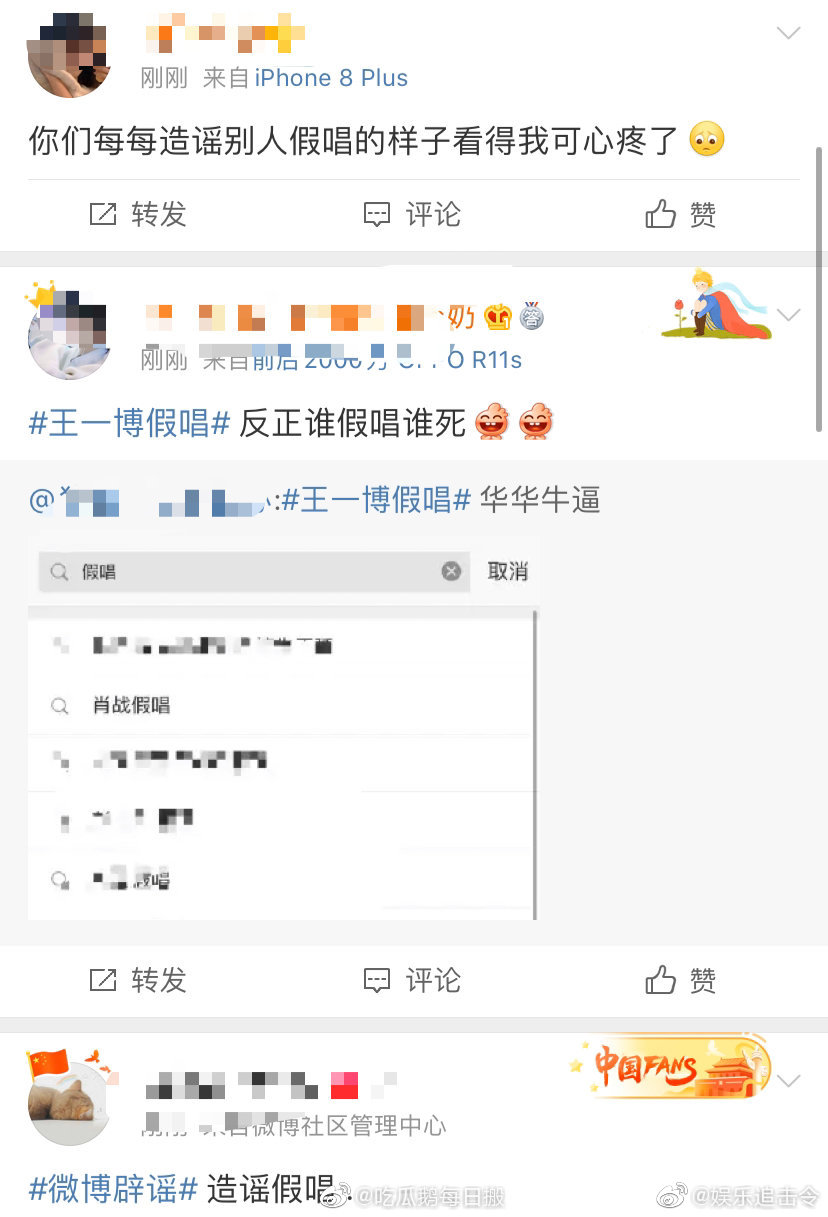Open the #微博辟谣# hashtag link
The width and height of the screenshot is (828, 1217).
click(x=113, y=1189)
